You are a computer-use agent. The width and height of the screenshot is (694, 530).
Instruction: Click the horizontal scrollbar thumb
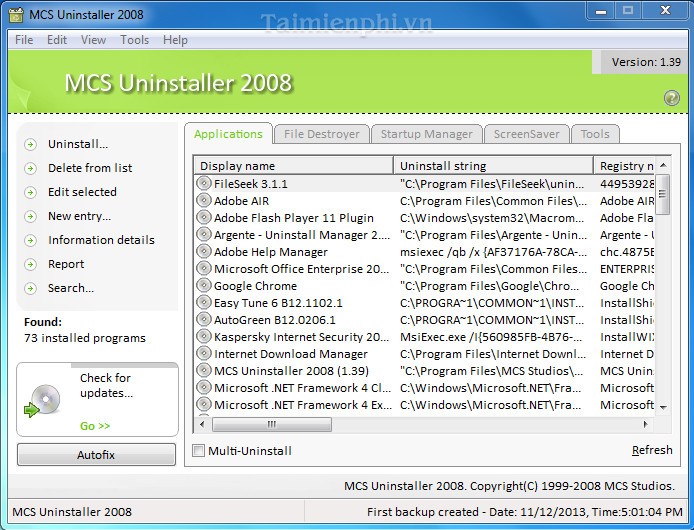point(272,424)
